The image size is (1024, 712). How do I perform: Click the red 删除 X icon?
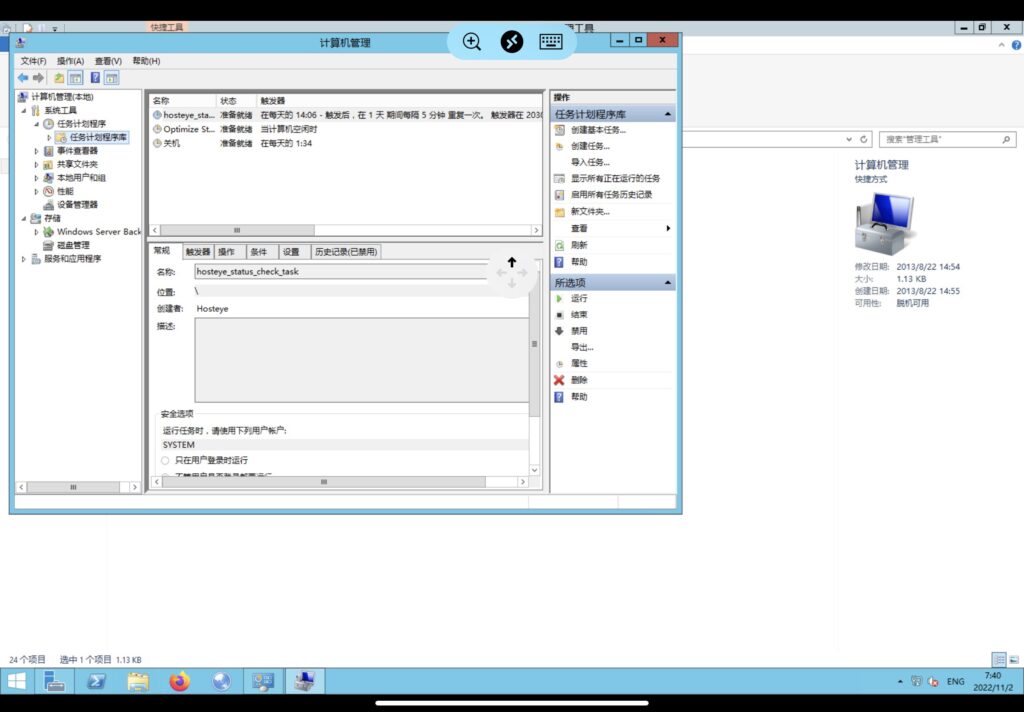560,380
